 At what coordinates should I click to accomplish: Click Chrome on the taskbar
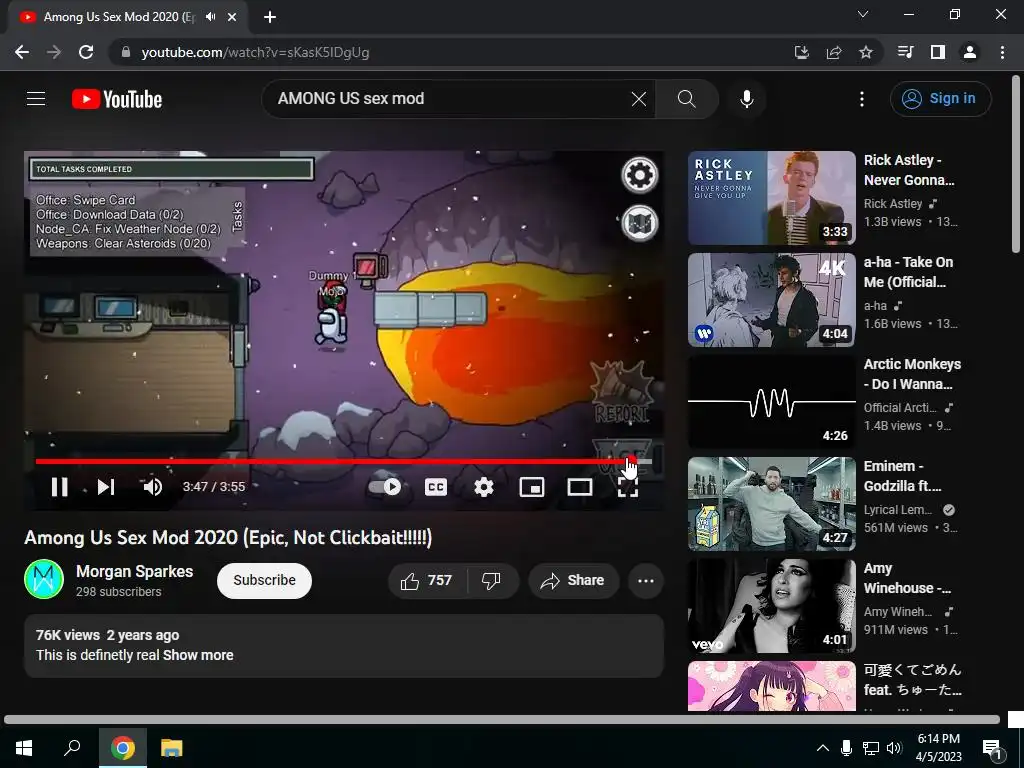123,748
